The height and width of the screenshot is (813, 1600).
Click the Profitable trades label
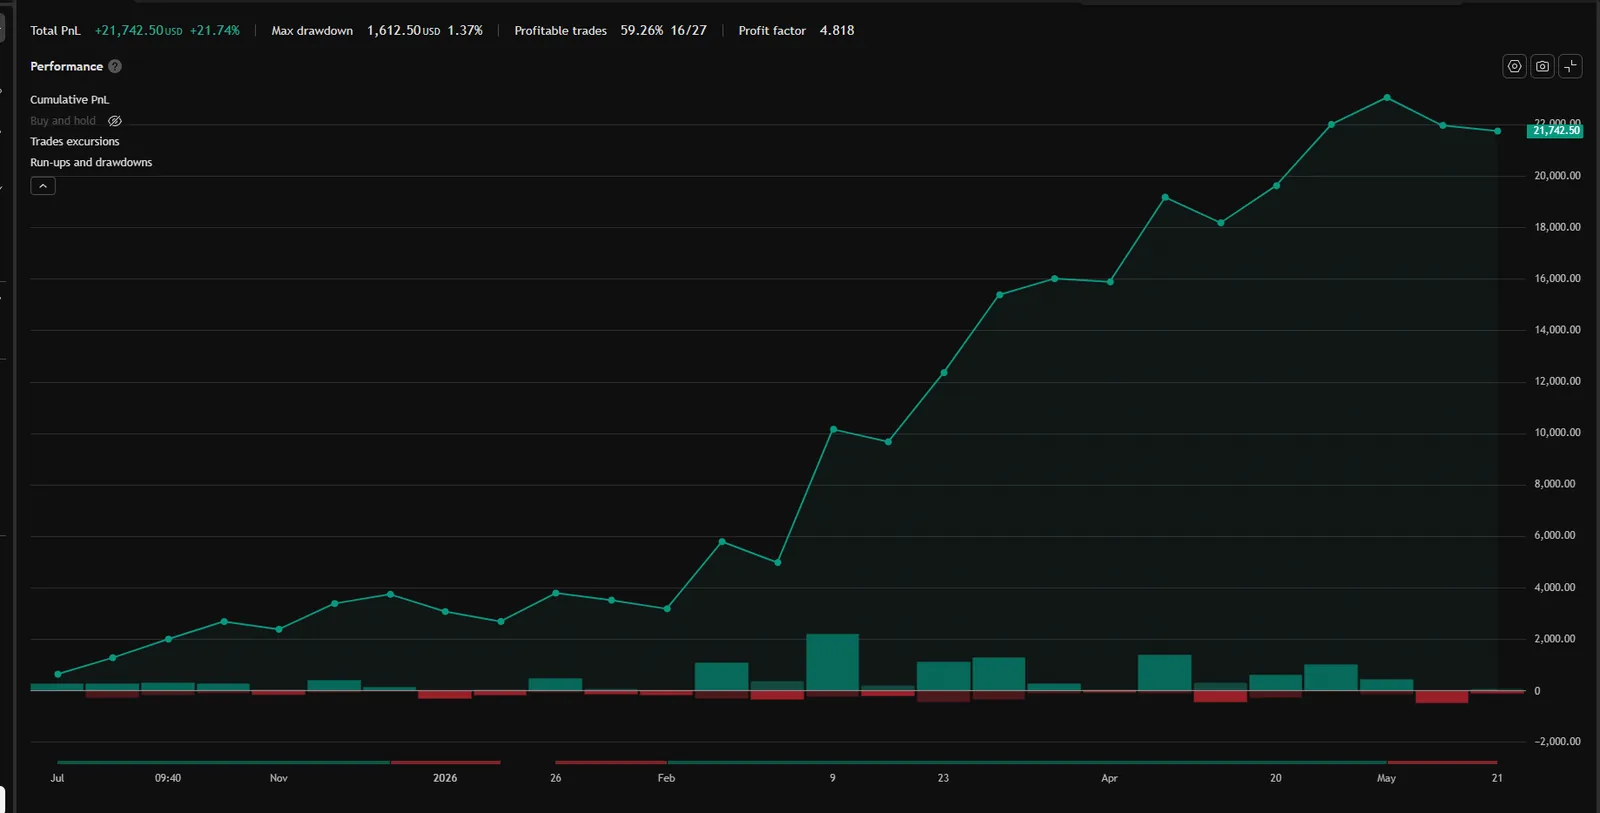coord(561,31)
